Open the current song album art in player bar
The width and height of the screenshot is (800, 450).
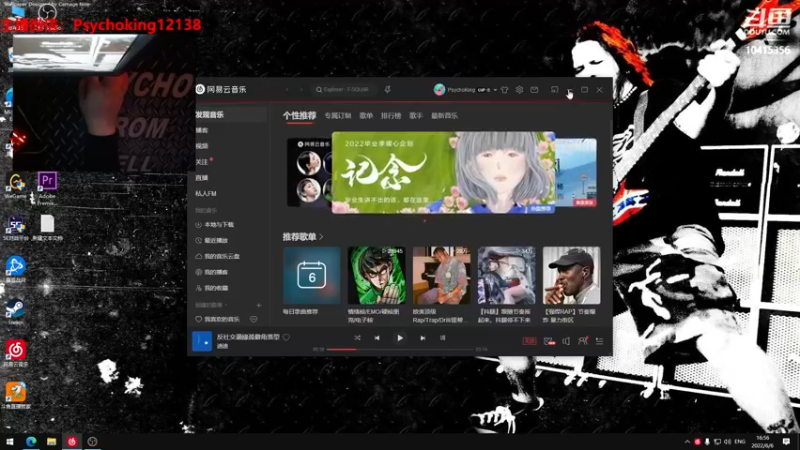coord(202,341)
